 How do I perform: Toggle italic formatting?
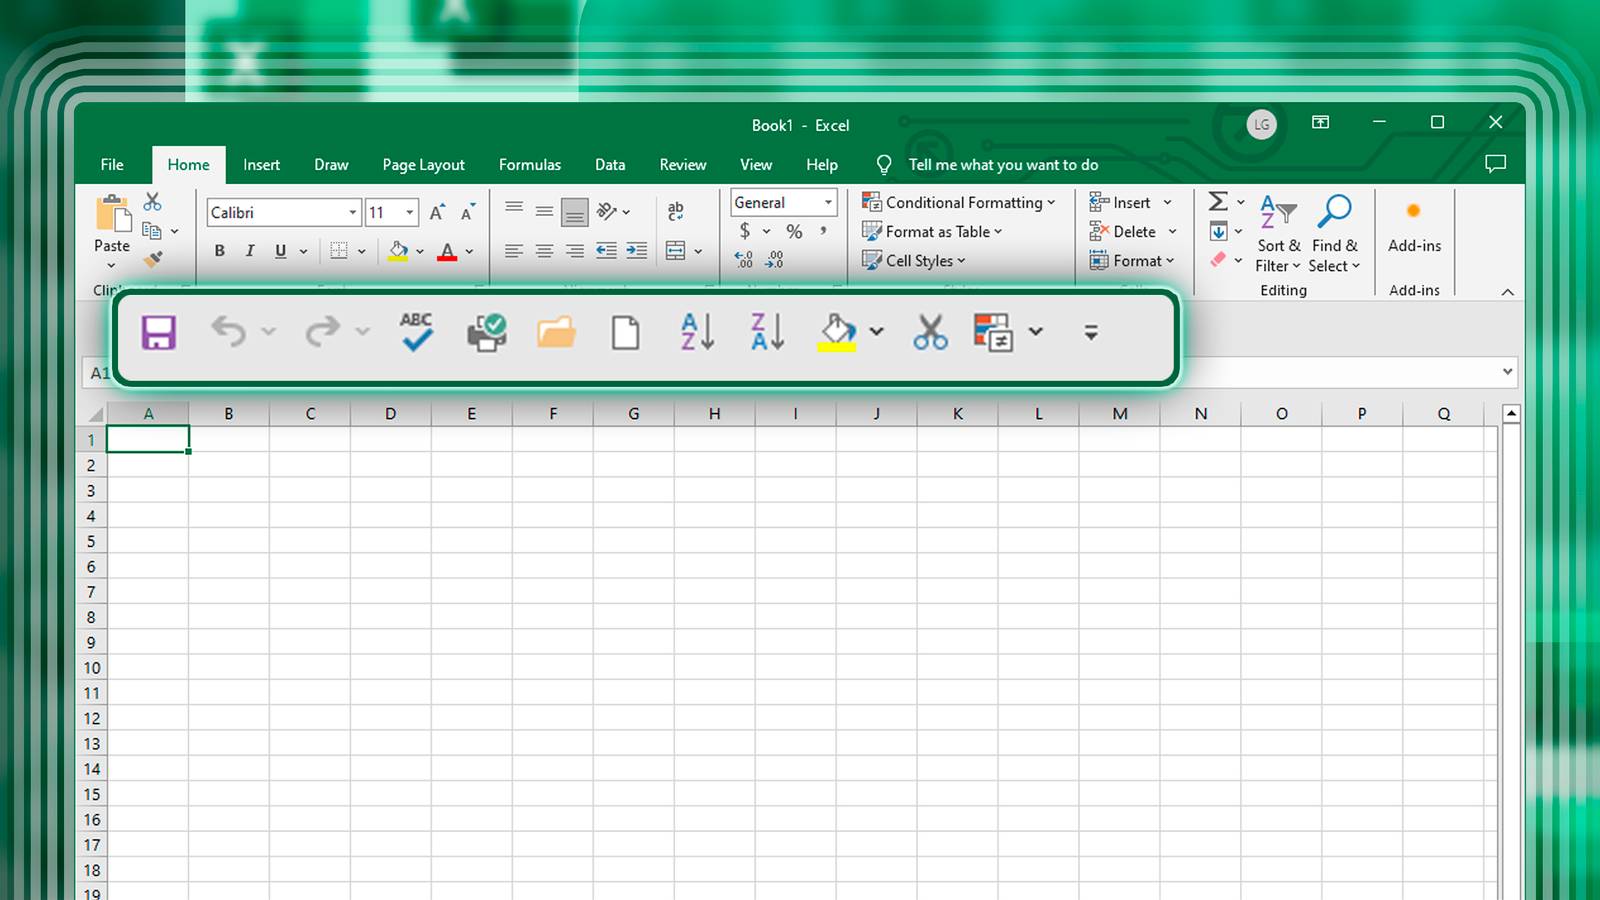[250, 251]
